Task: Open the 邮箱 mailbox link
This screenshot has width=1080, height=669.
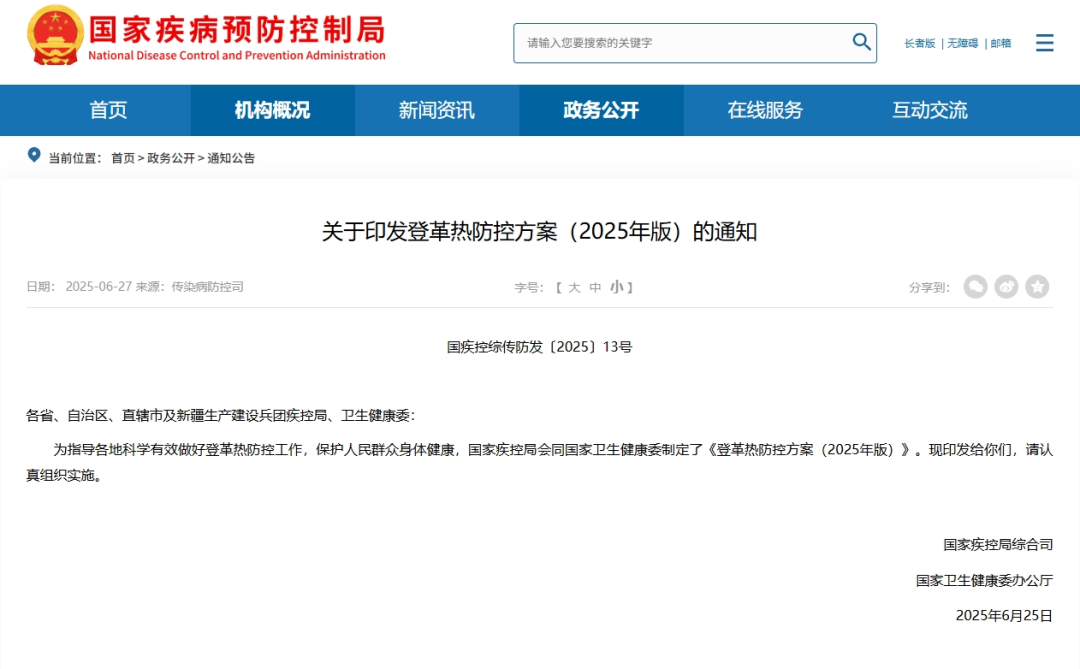Action: (1000, 43)
